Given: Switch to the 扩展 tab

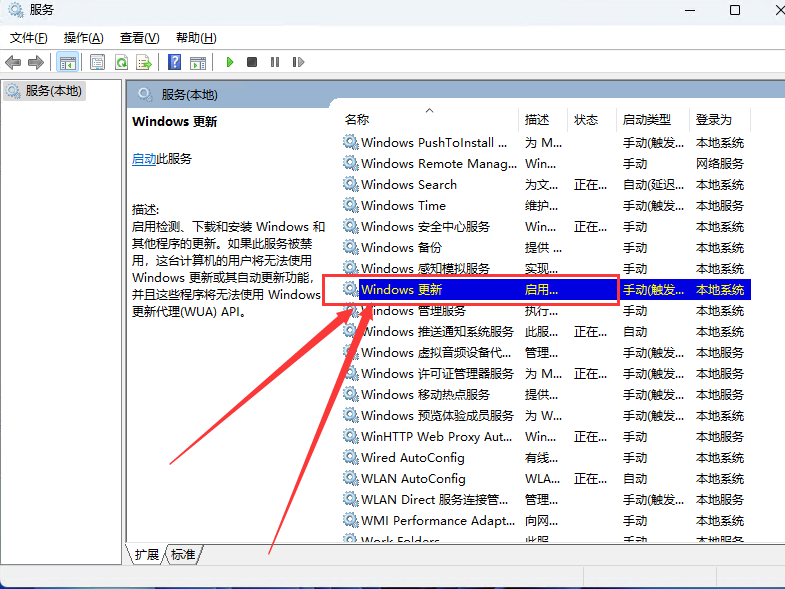Looking at the screenshot, I should pos(146,554).
